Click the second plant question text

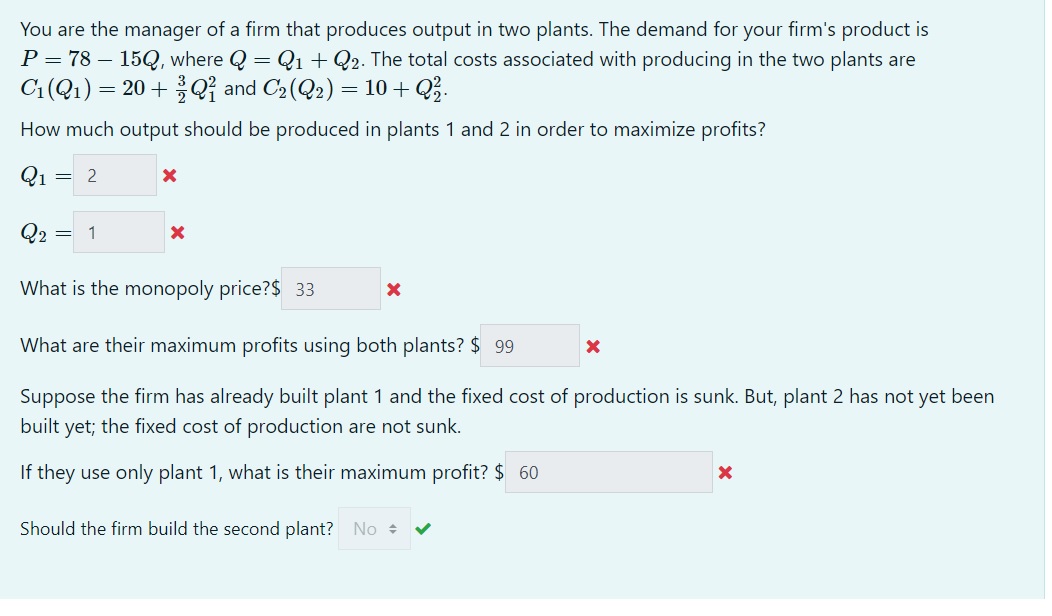click(x=176, y=528)
